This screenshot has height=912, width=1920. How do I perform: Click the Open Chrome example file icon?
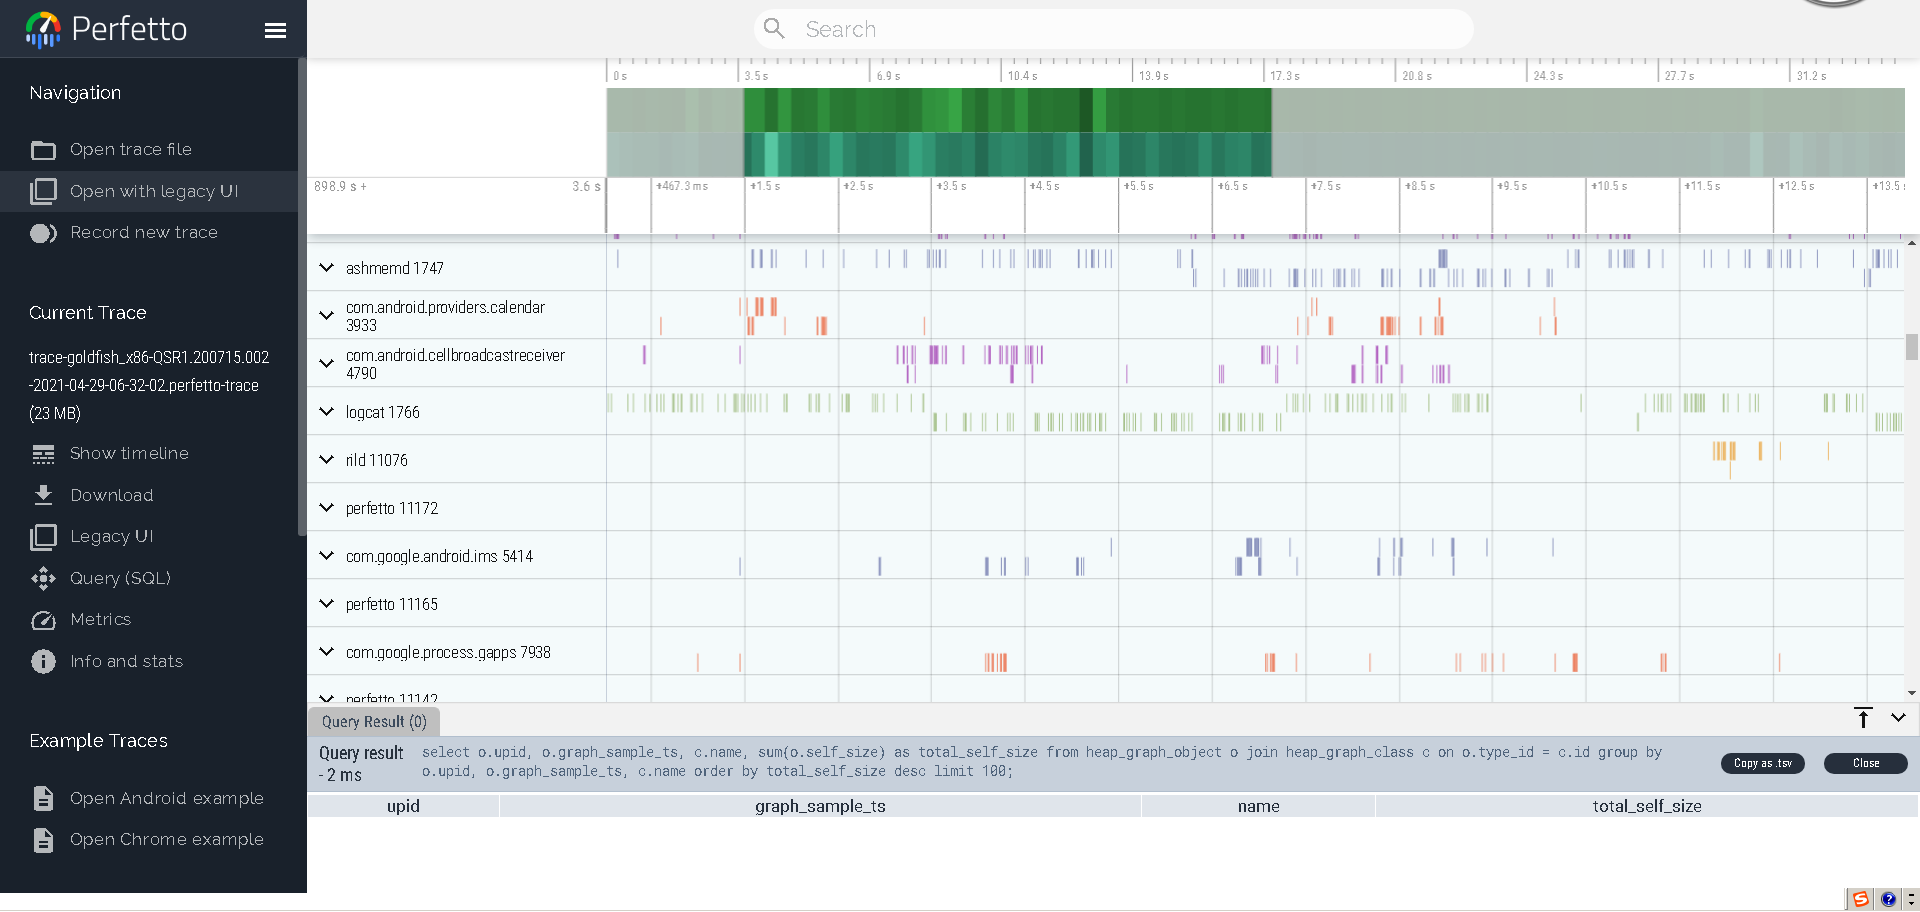[x=43, y=840]
